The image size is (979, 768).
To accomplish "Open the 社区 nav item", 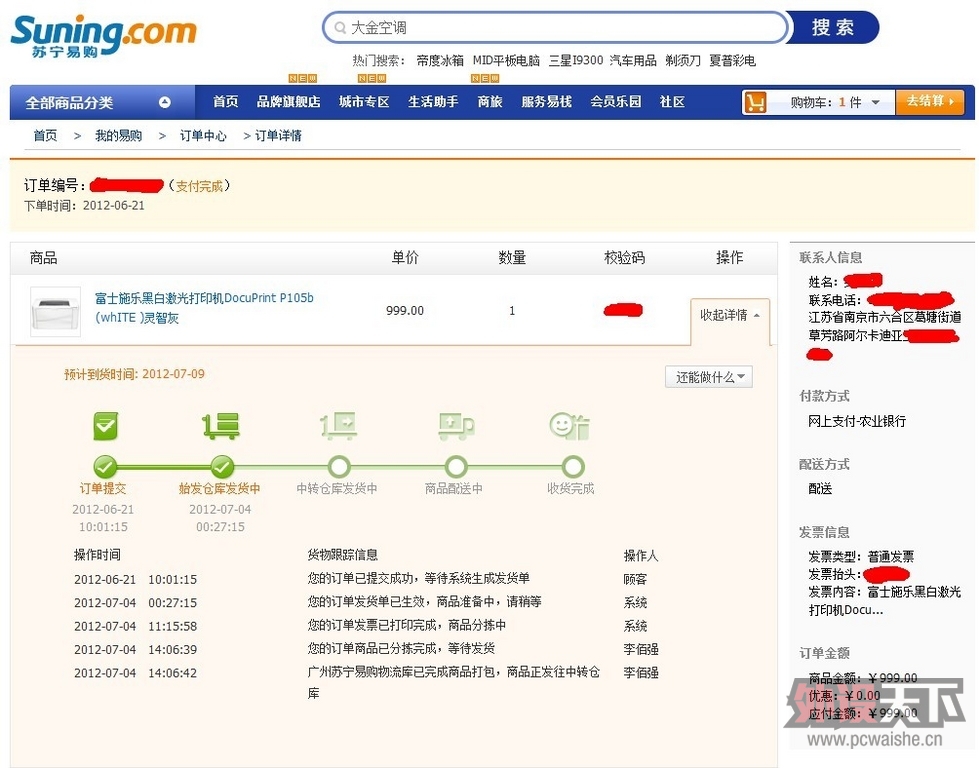I will coord(672,102).
